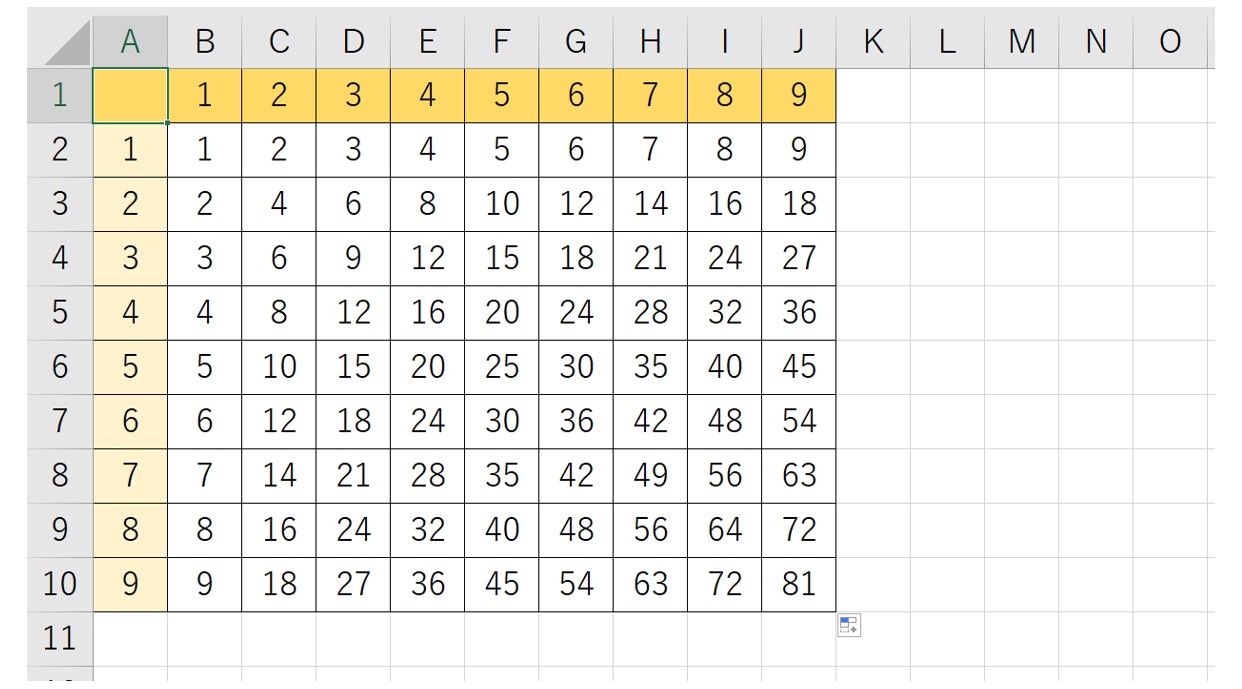Open the Auto Fill Options icon

[848, 626]
